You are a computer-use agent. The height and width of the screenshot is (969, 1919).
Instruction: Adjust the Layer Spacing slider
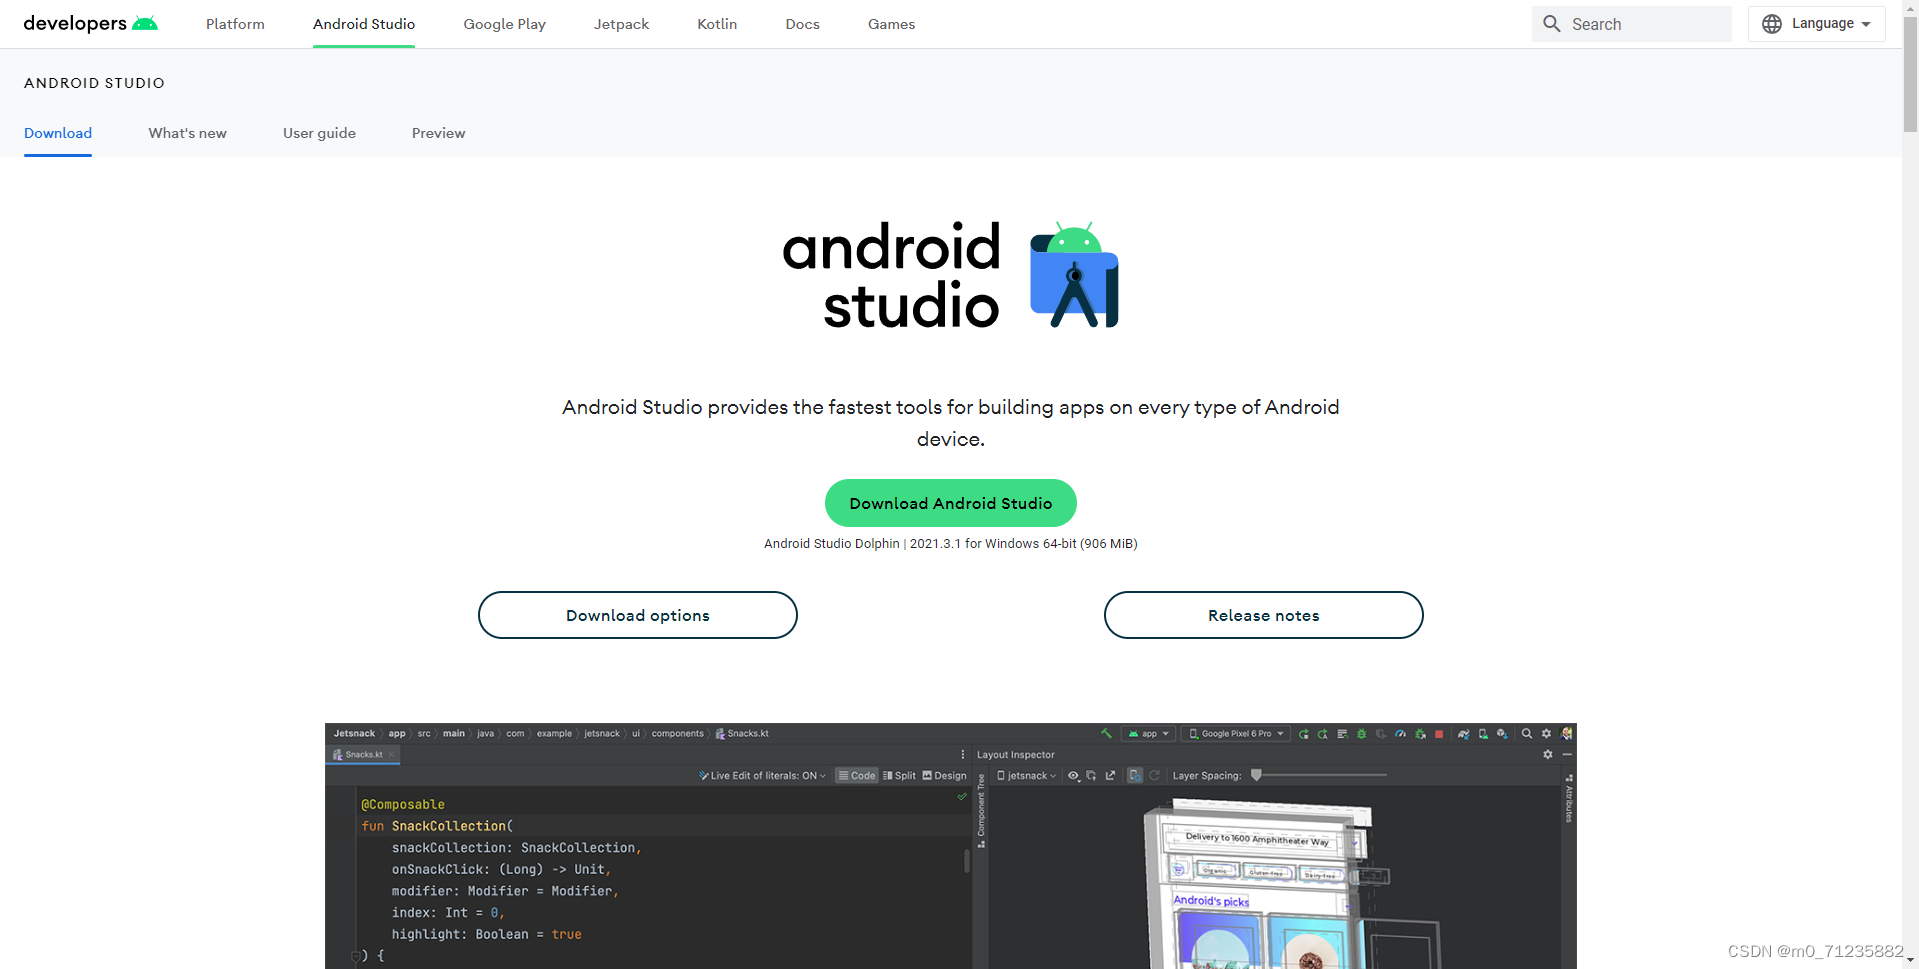pyautogui.click(x=1257, y=774)
